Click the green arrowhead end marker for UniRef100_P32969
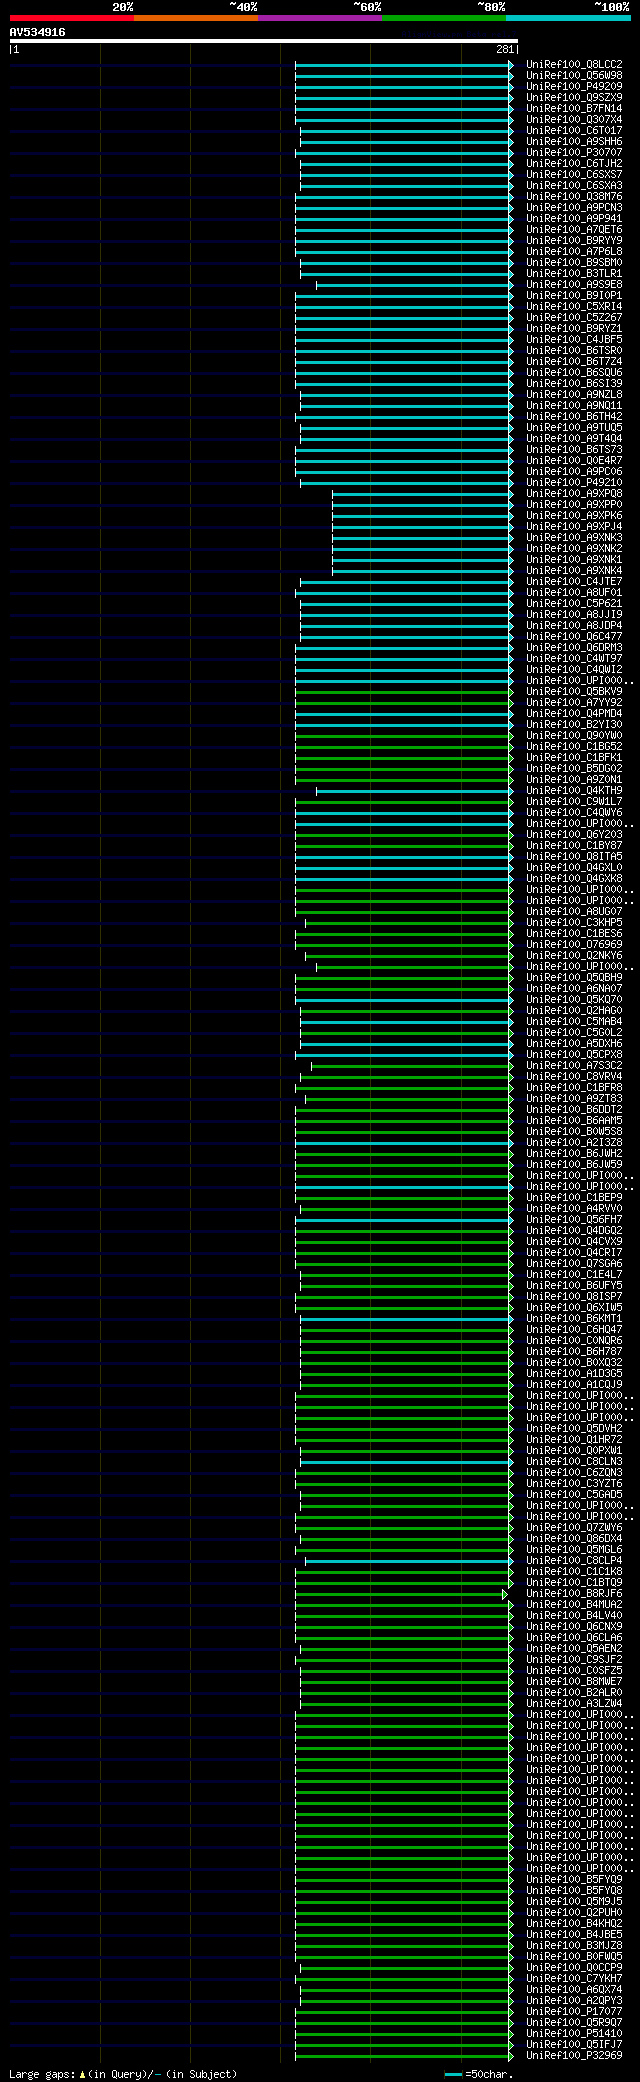Image resolution: width=640 pixels, height=2082 pixels. [512, 2055]
